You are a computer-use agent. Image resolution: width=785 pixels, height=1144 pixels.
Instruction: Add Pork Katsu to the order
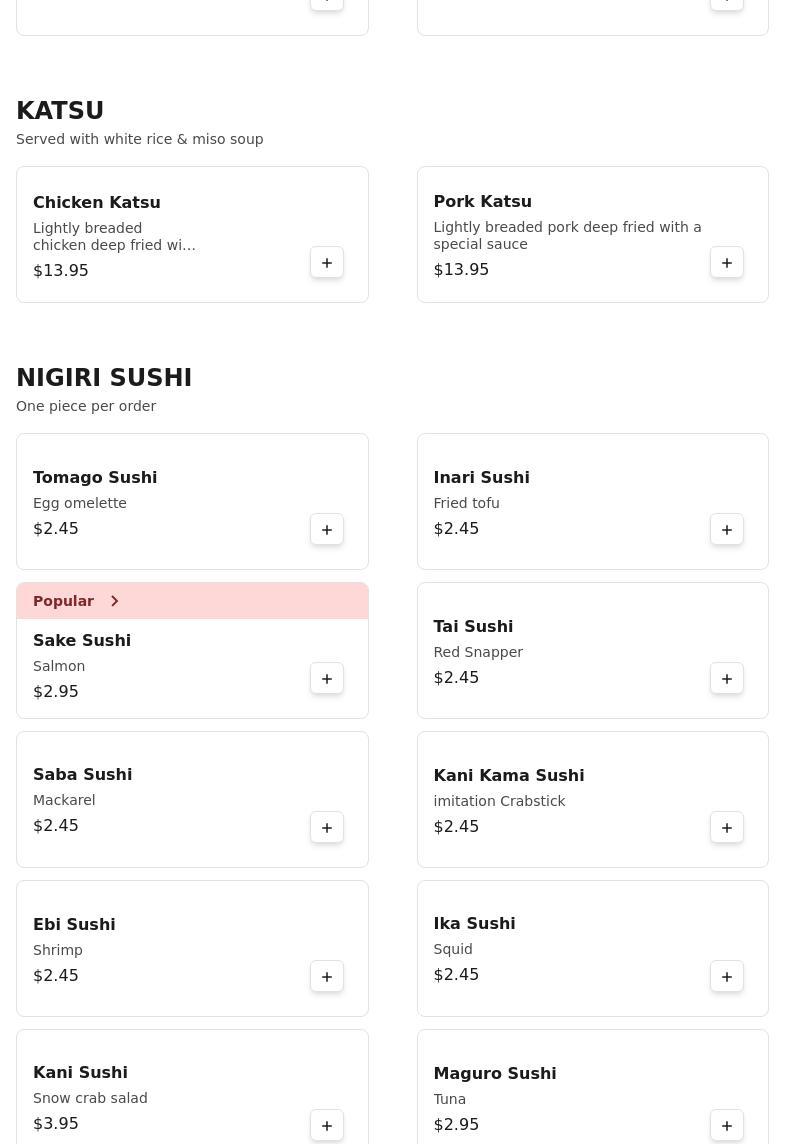(727, 263)
